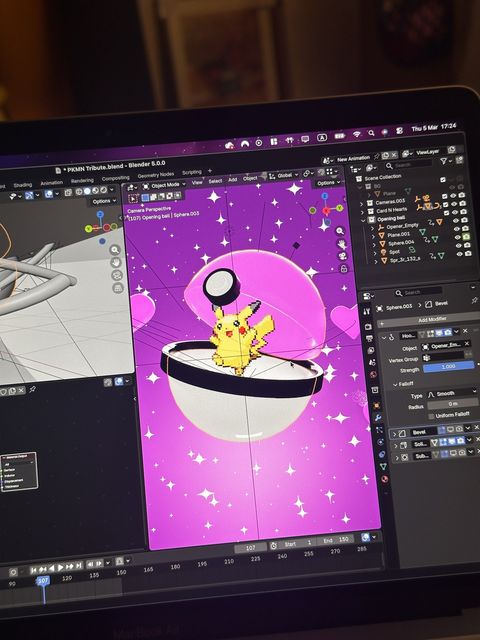
Task: Open the Physics properties tab
Action: coord(381,442)
